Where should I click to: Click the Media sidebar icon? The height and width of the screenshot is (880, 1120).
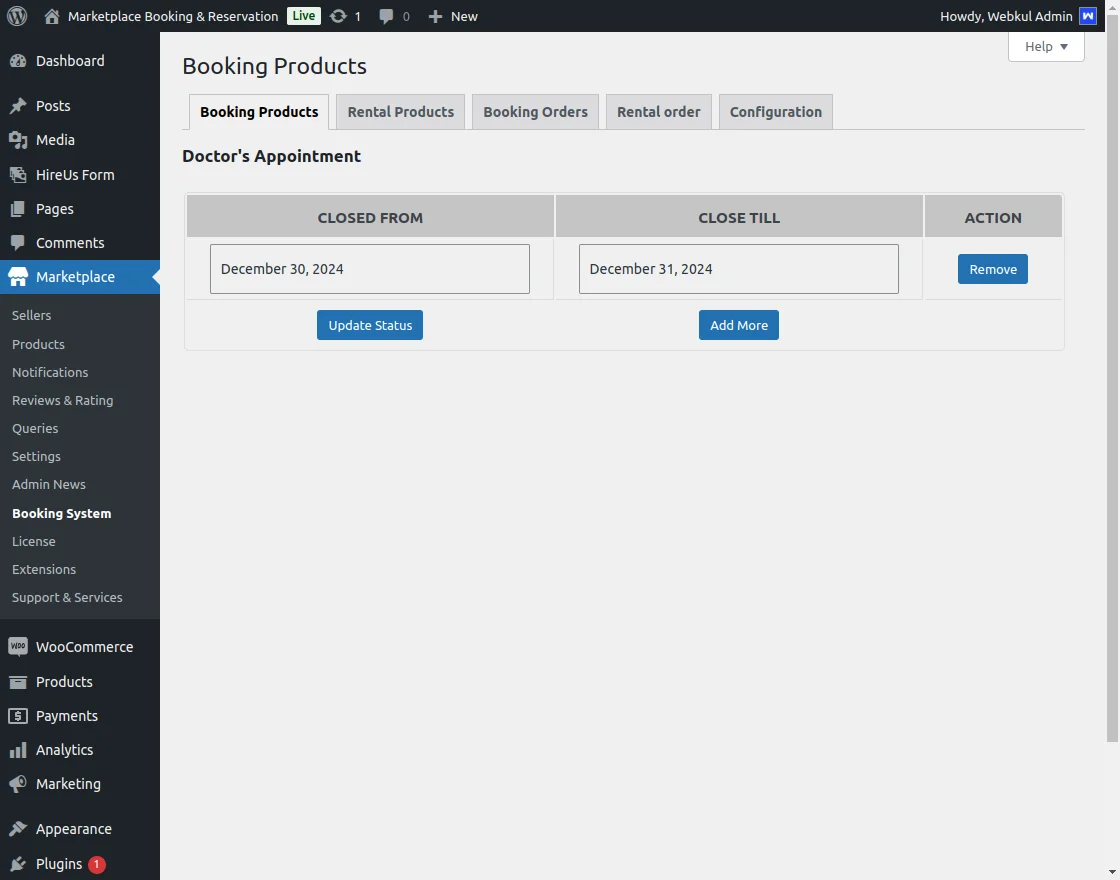point(18,140)
